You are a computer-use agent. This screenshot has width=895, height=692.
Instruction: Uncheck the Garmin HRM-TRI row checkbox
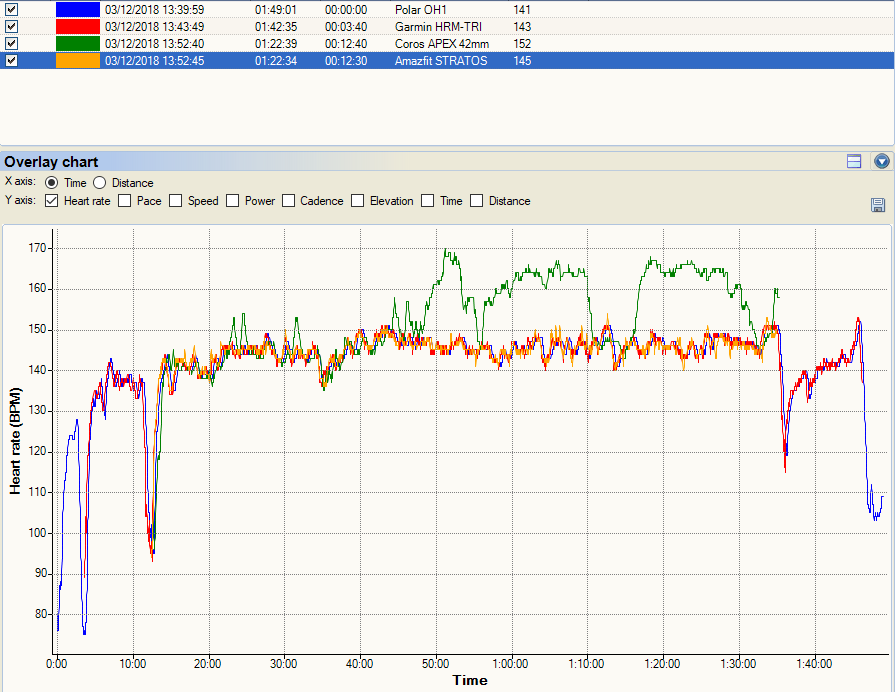[x=11, y=27]
